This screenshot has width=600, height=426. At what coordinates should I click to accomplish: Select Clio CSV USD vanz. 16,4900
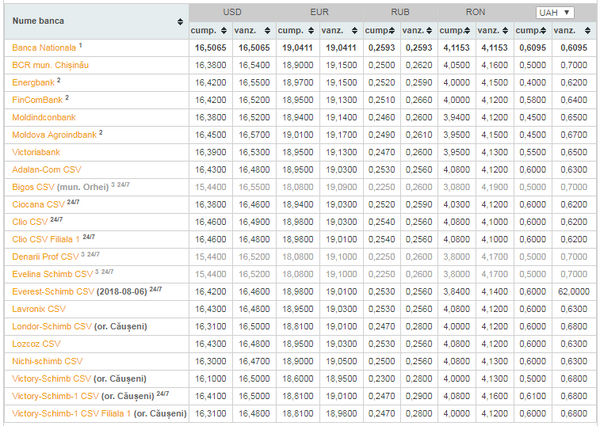(x=254, y=222)
